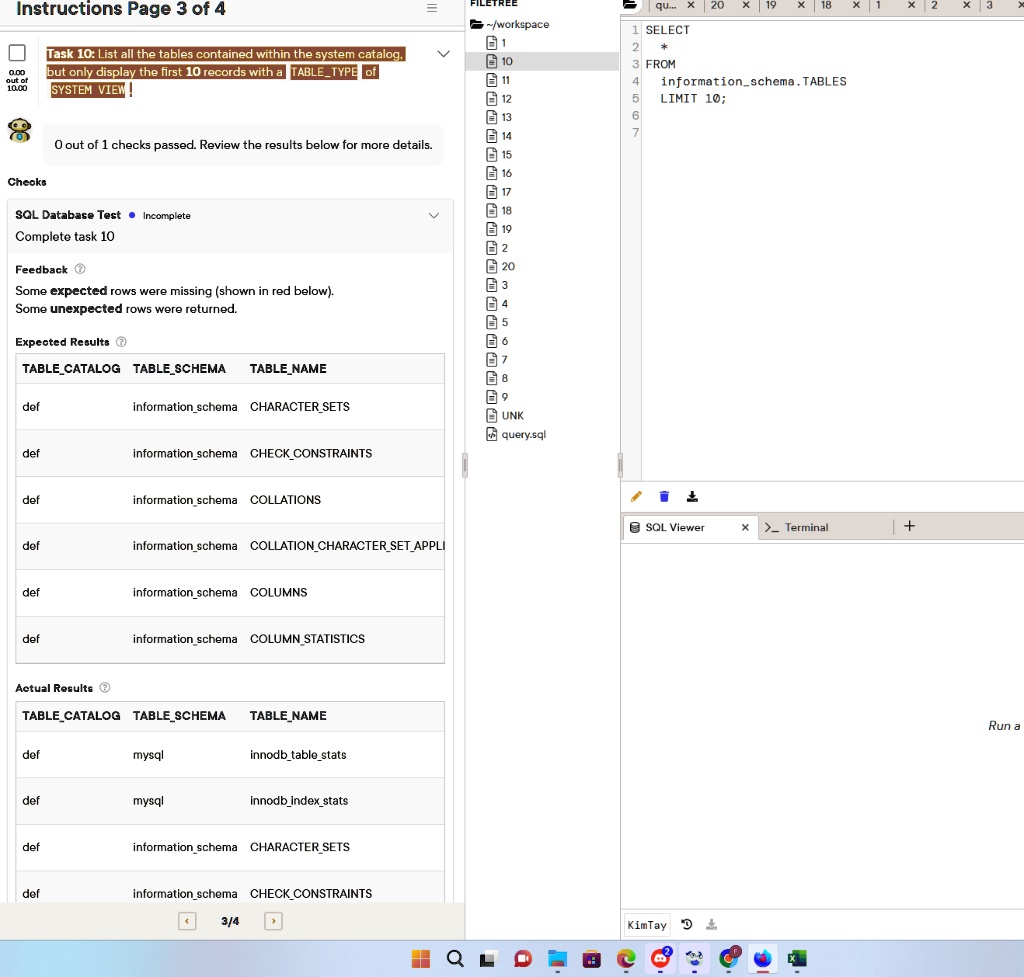The height and width of the screenshot is (977, 1024).
Task: Click the hamburger menu beside Instructions heading
Action: [431, 8]
